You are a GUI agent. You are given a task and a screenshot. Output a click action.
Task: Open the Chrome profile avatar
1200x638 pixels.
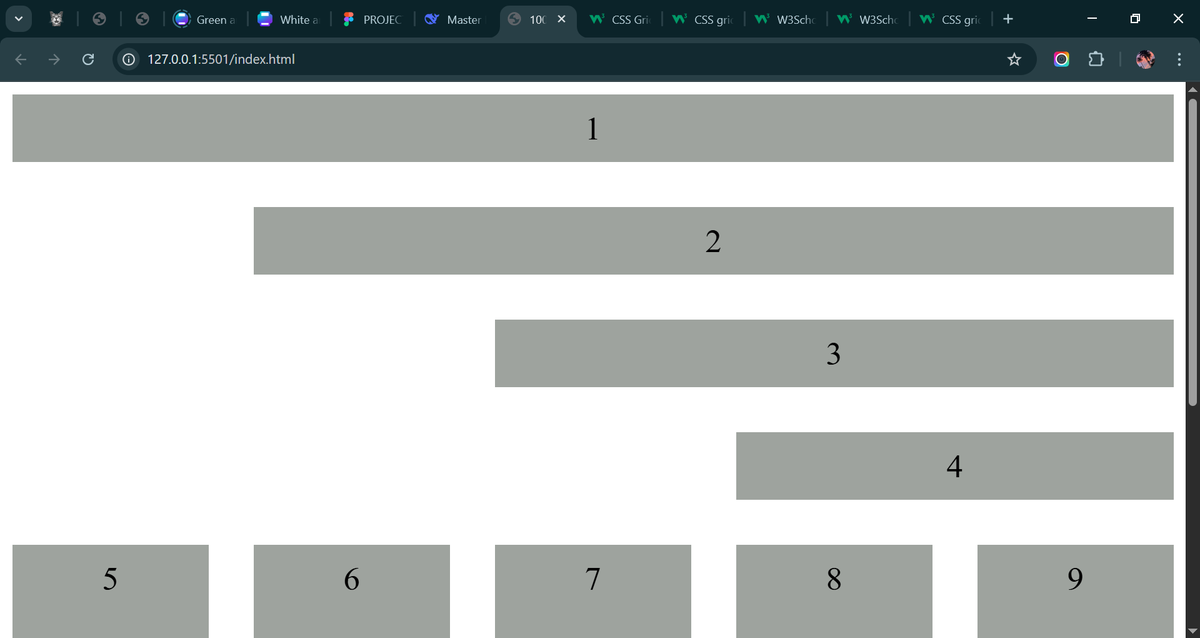coord(1143,59)
